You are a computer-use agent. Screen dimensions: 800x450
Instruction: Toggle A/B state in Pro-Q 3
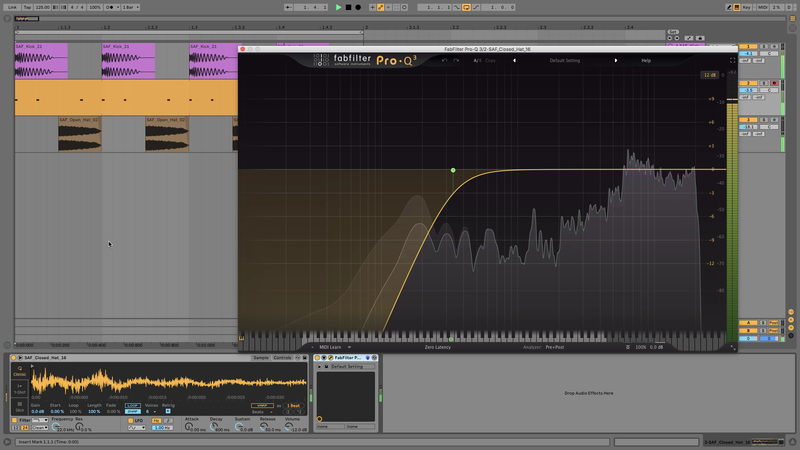click(x=477, y=60)
